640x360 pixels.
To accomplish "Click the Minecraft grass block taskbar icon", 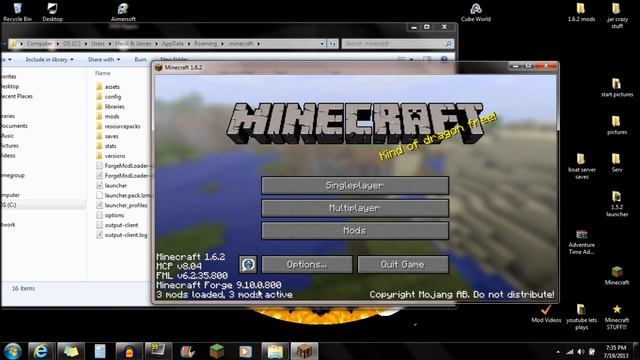I will [x=217, y=351].
